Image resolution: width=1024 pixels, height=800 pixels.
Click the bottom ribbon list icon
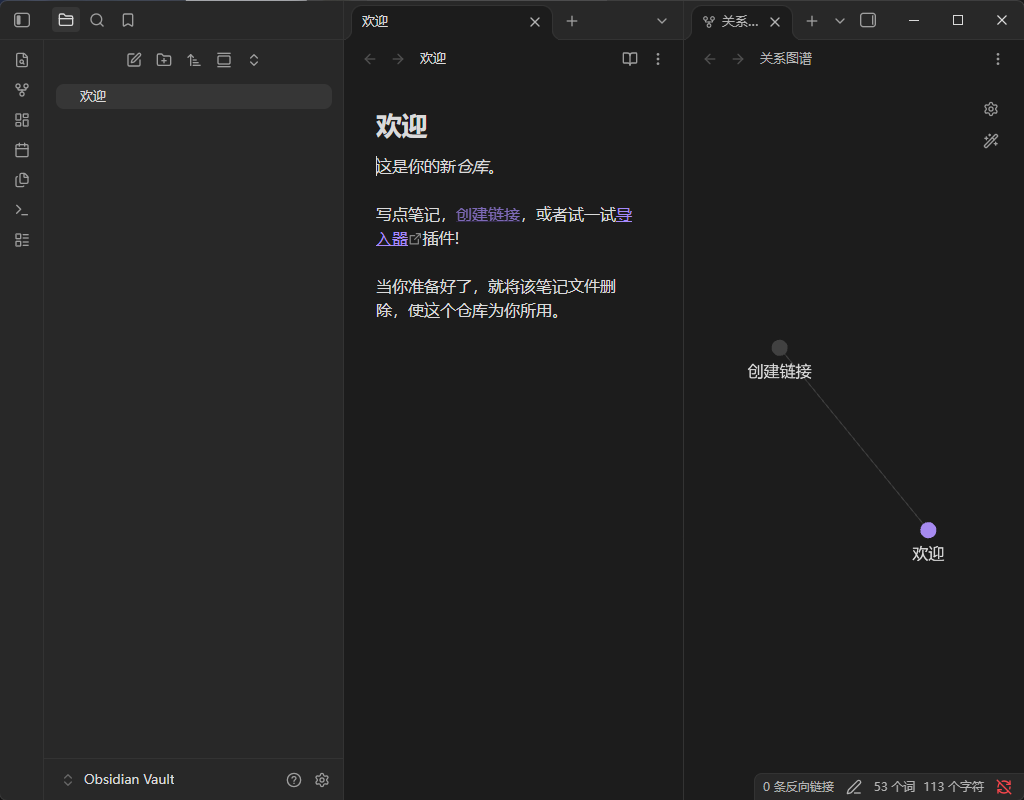(22, 240)
